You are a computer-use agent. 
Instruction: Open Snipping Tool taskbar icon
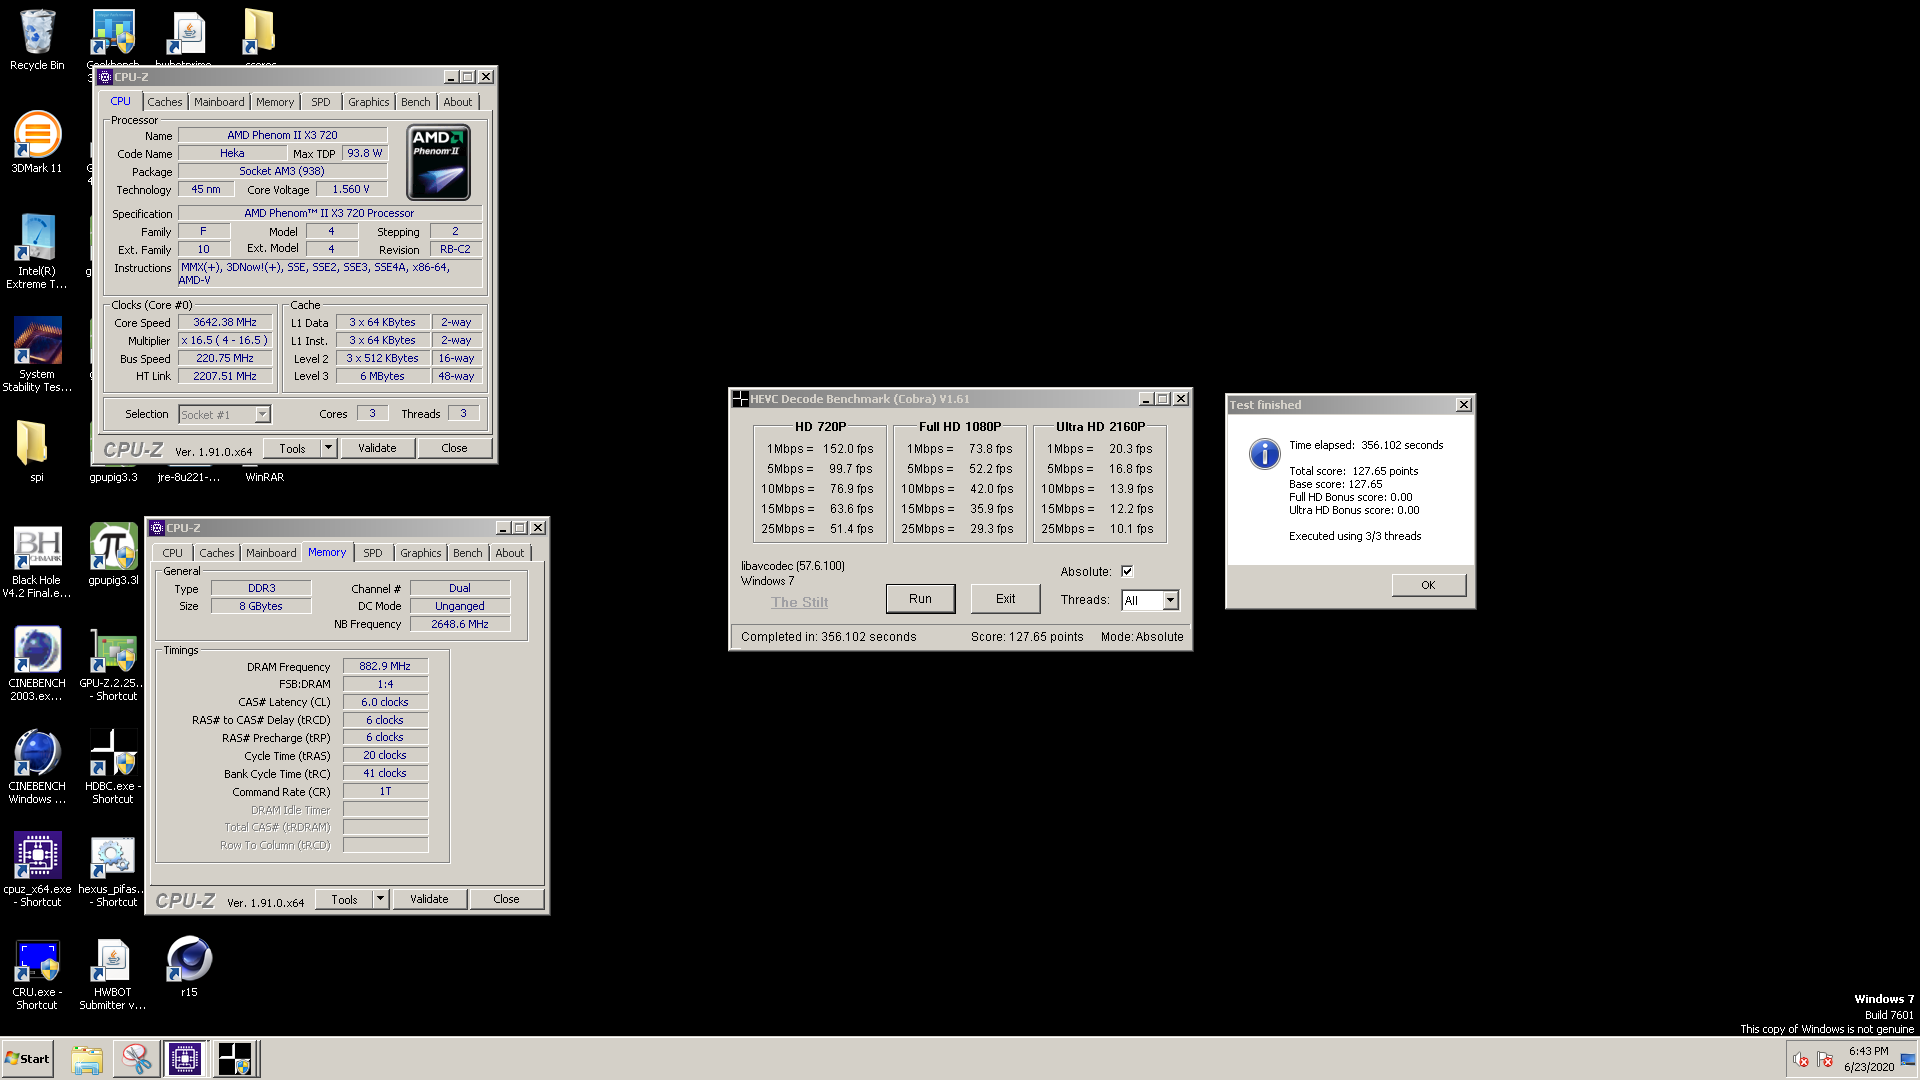click(x=136, y=1059)
